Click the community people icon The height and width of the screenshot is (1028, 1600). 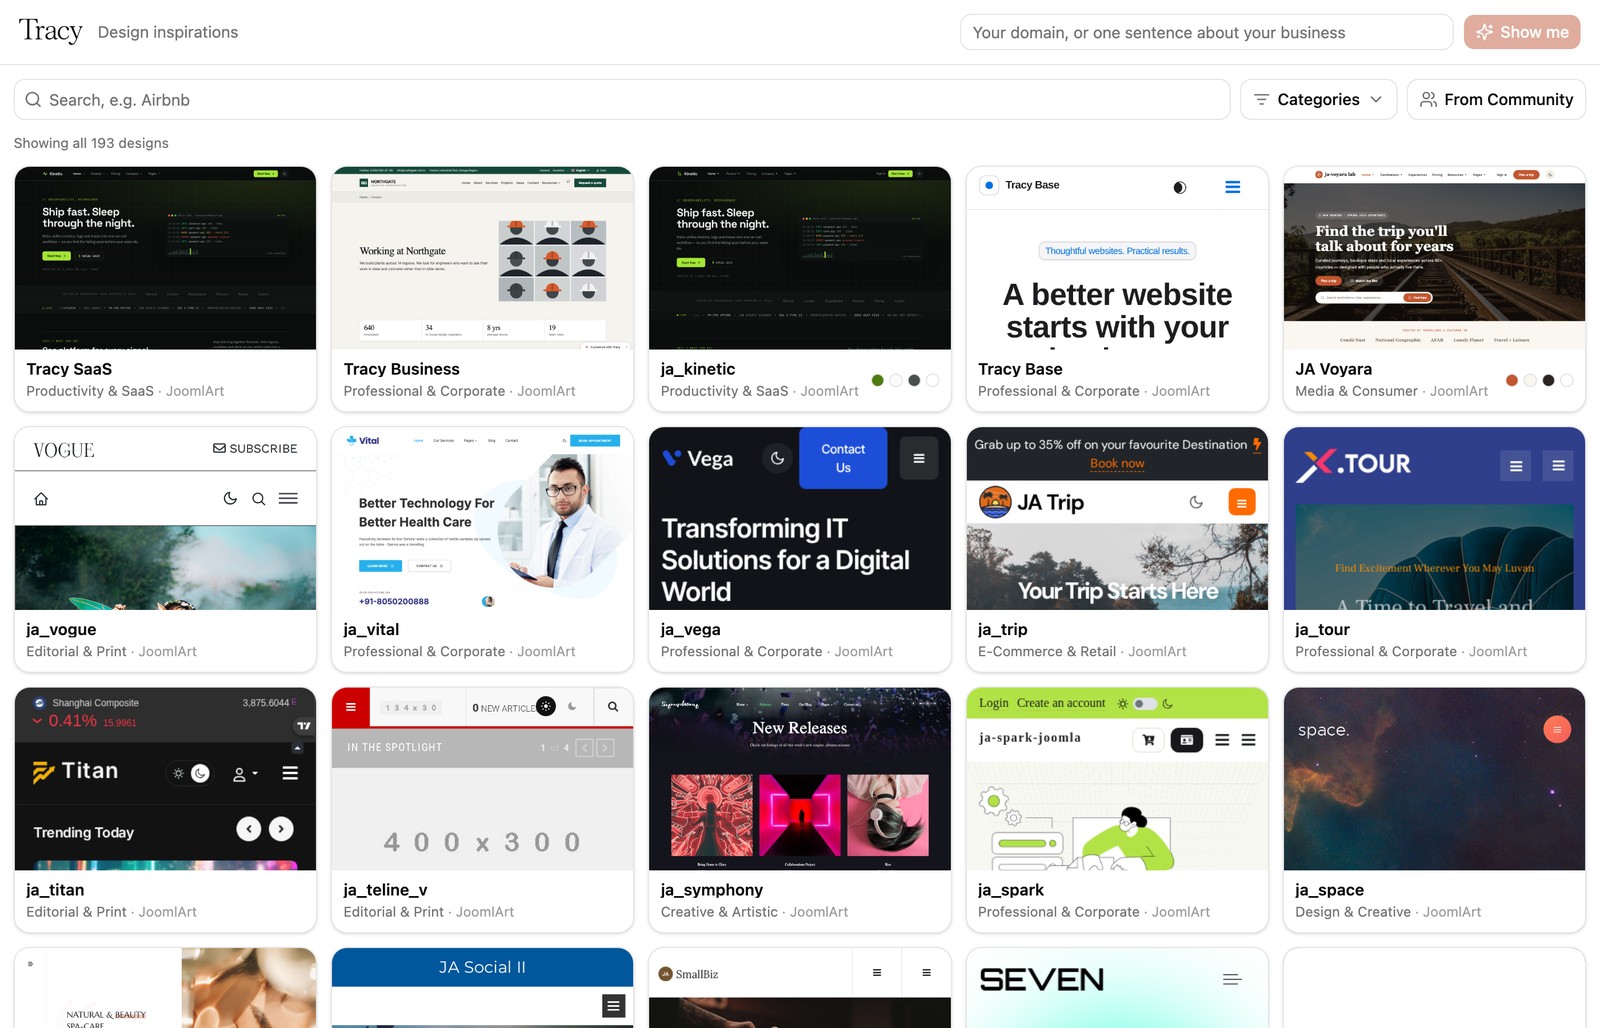point(1429,100)
